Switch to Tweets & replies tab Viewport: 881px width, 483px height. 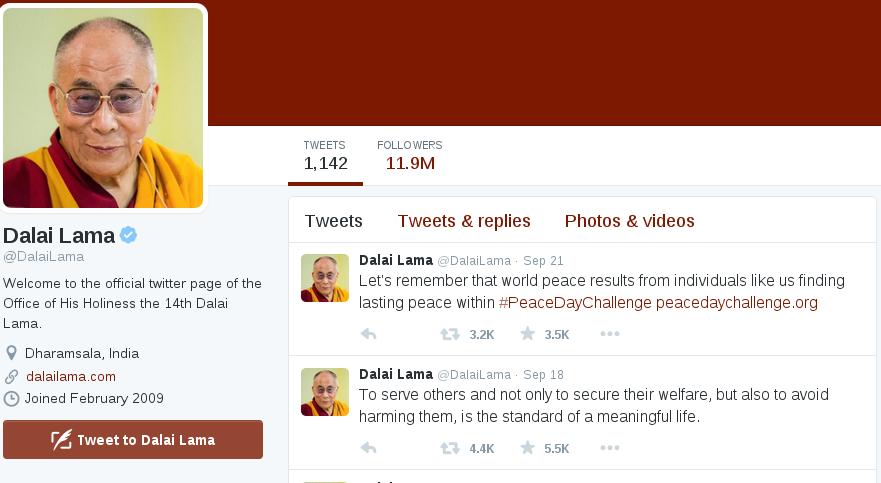464,221
